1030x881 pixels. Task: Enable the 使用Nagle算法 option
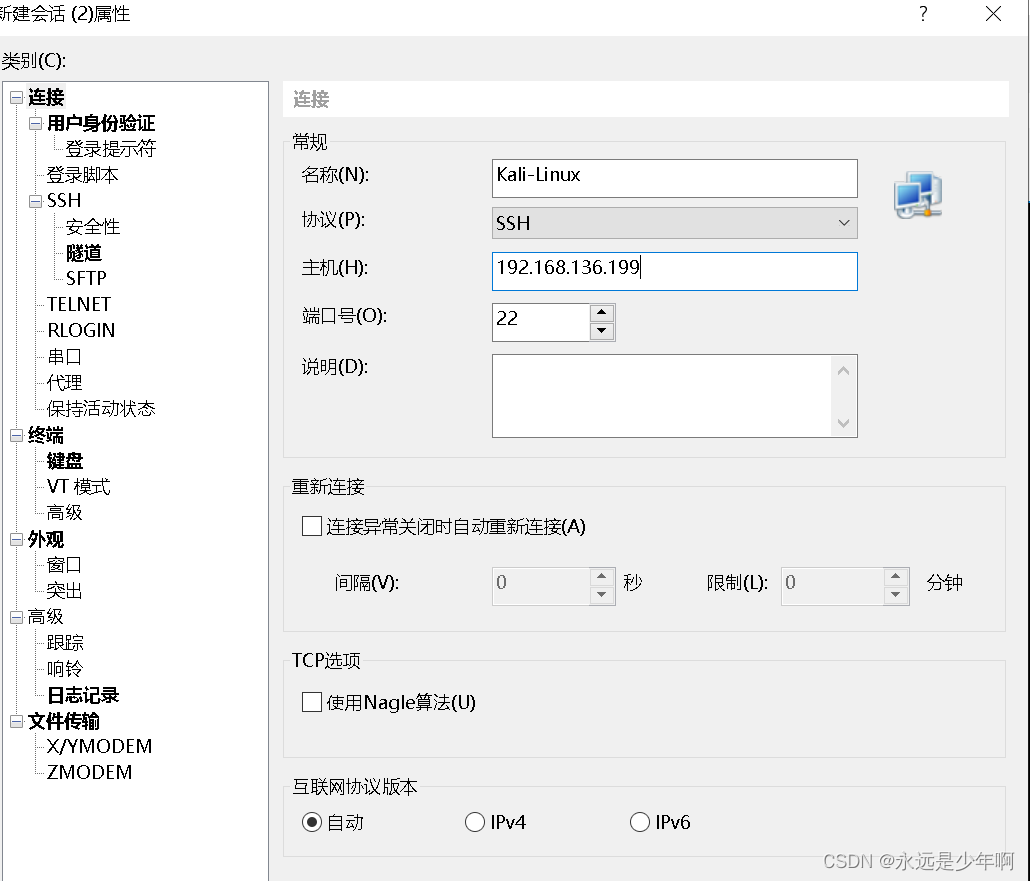[x=311, y=702]
